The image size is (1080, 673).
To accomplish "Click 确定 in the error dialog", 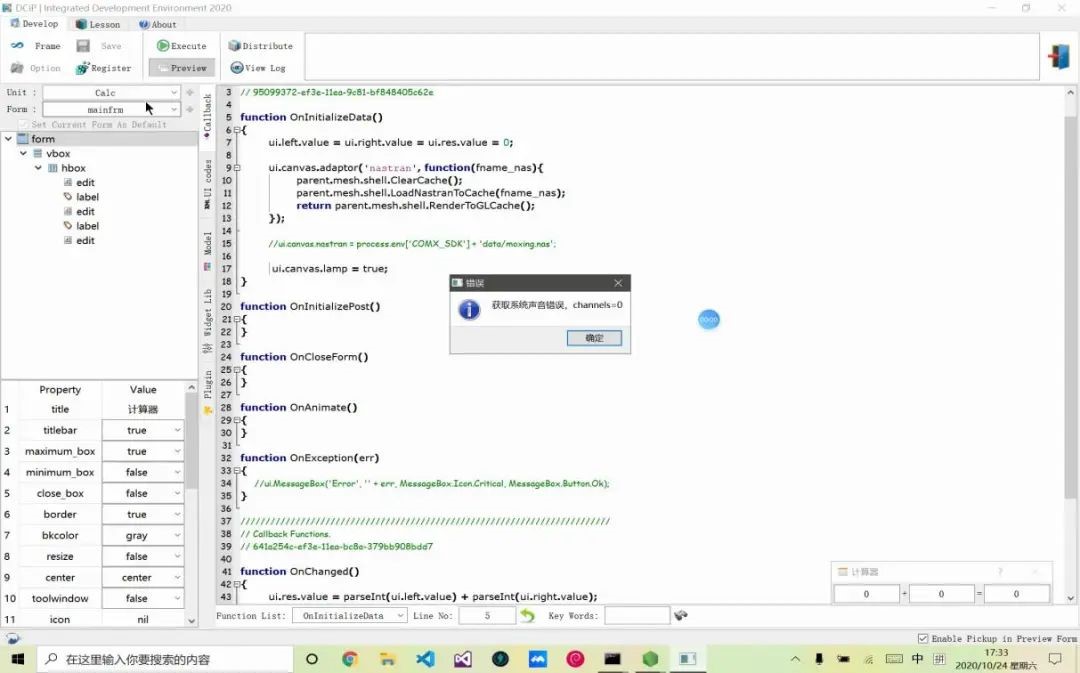I will point(594,338).
